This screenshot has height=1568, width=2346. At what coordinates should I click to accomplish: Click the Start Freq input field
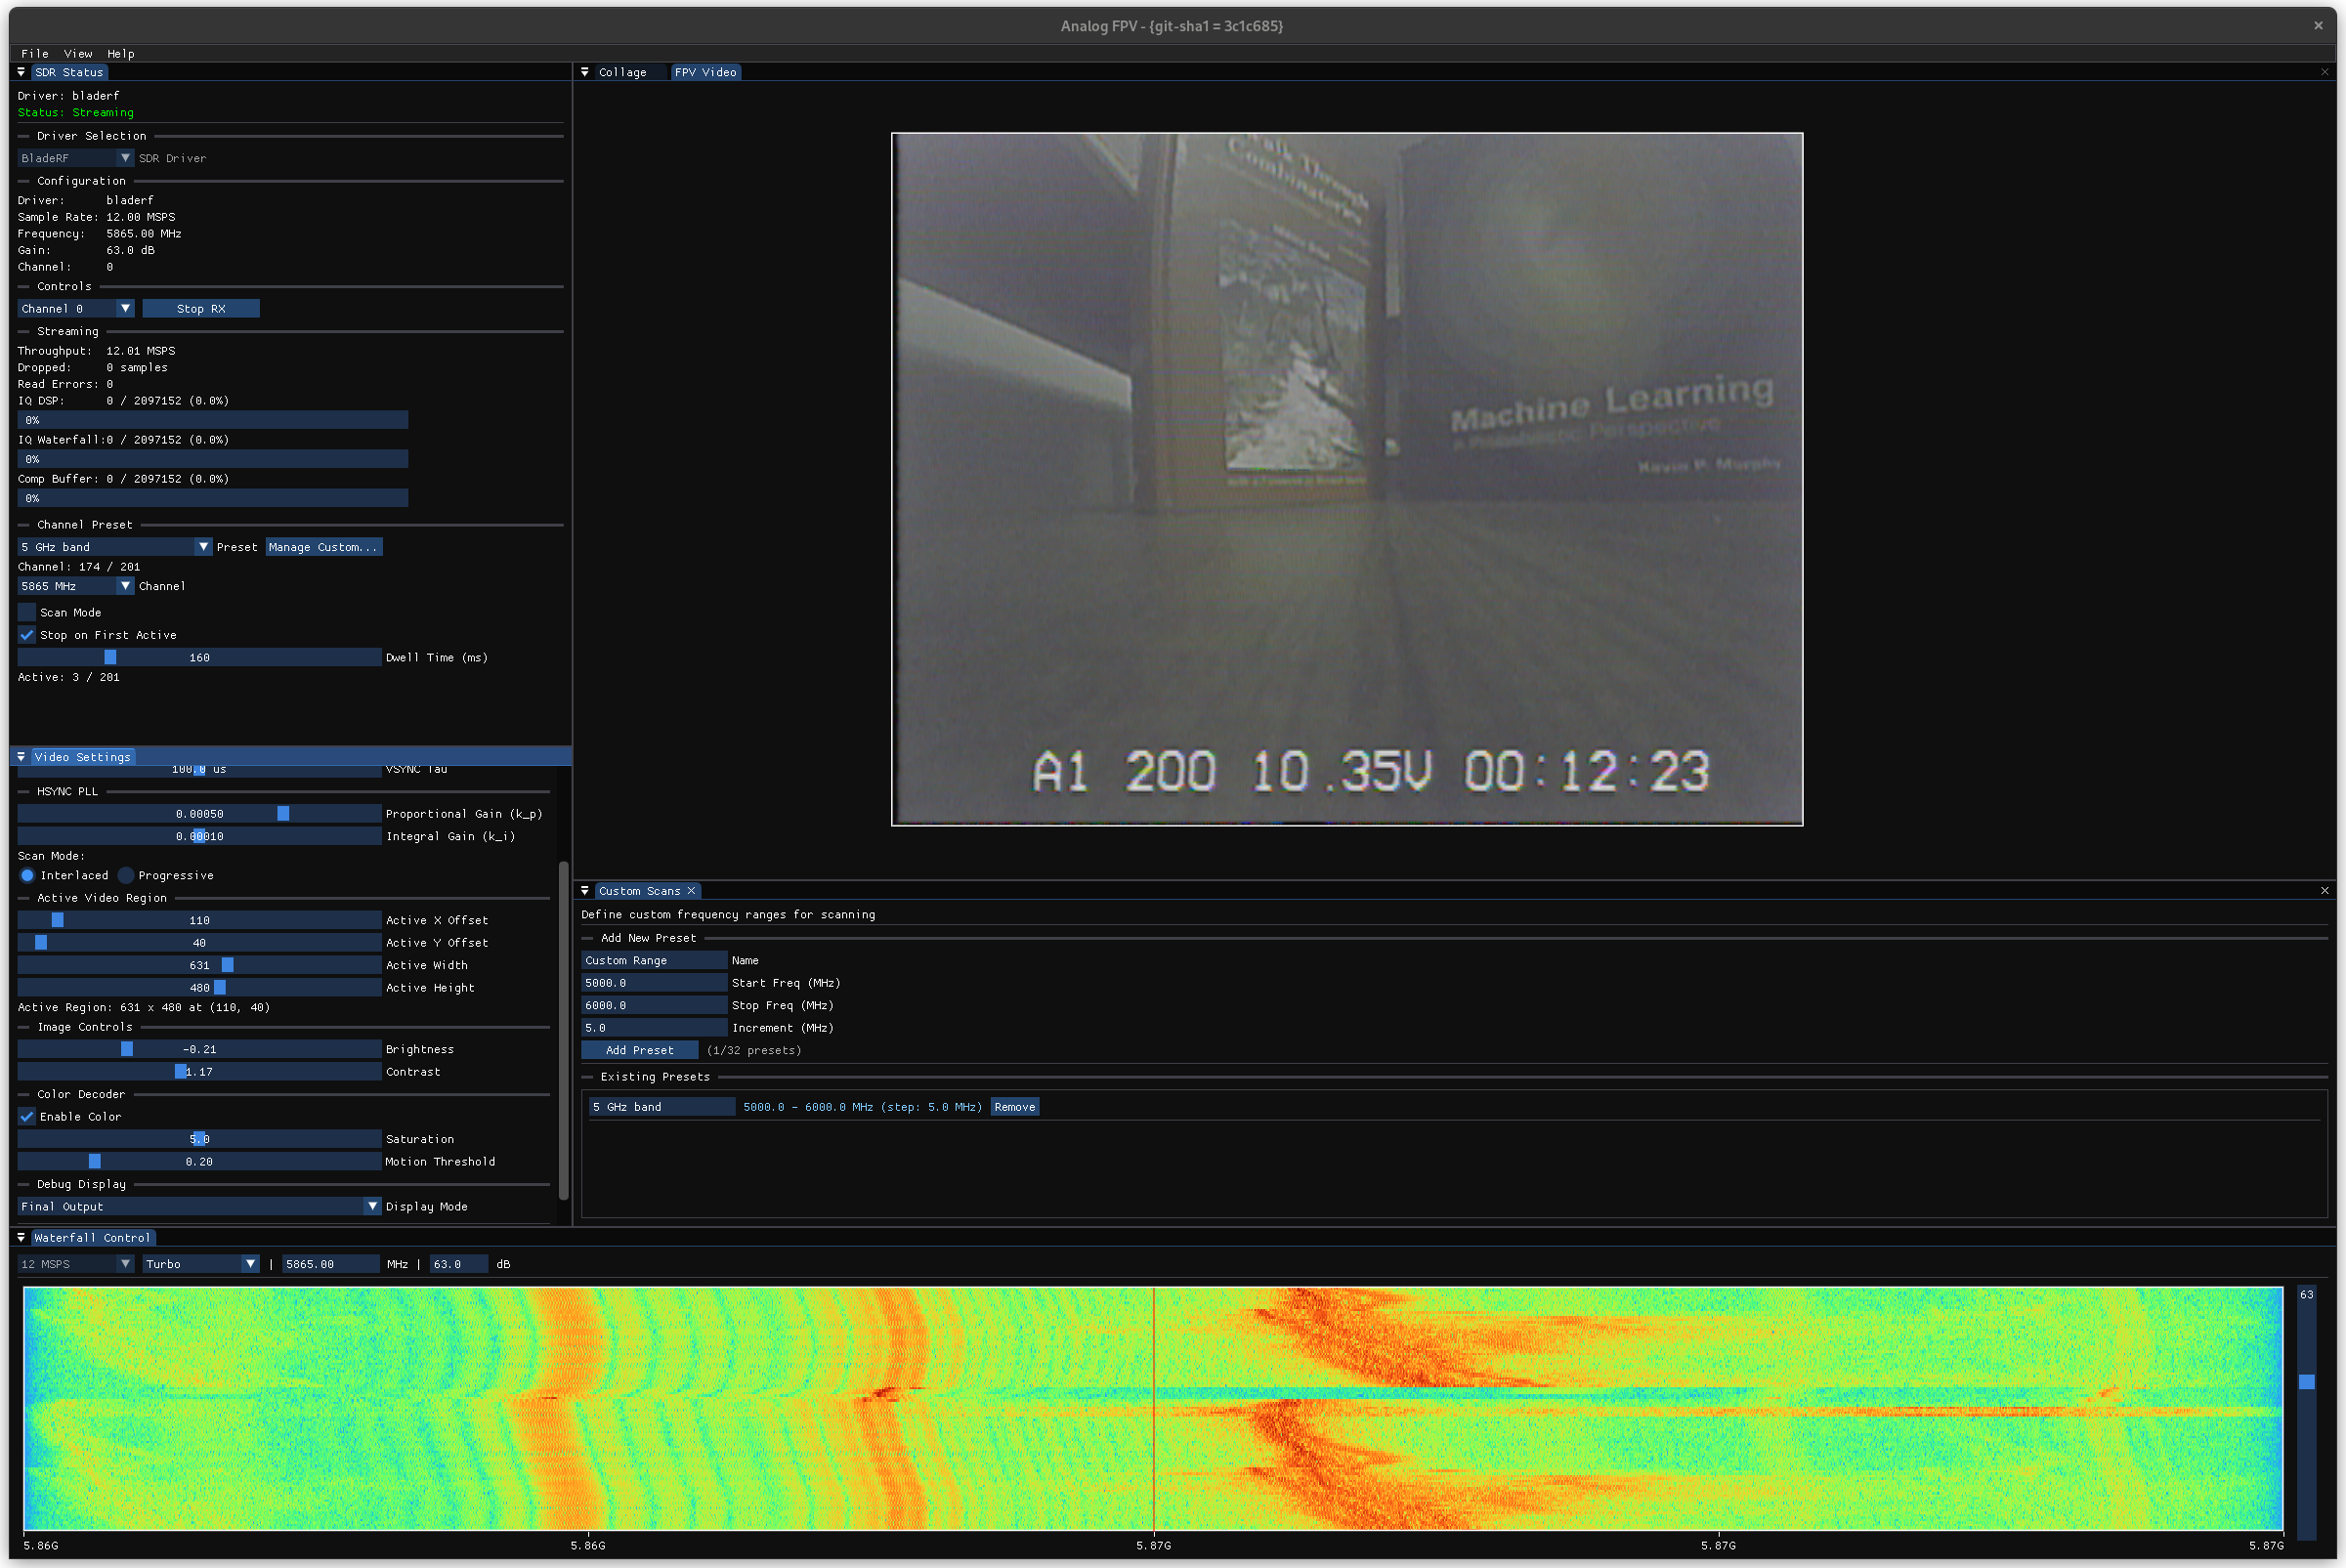tap(654, 983)
